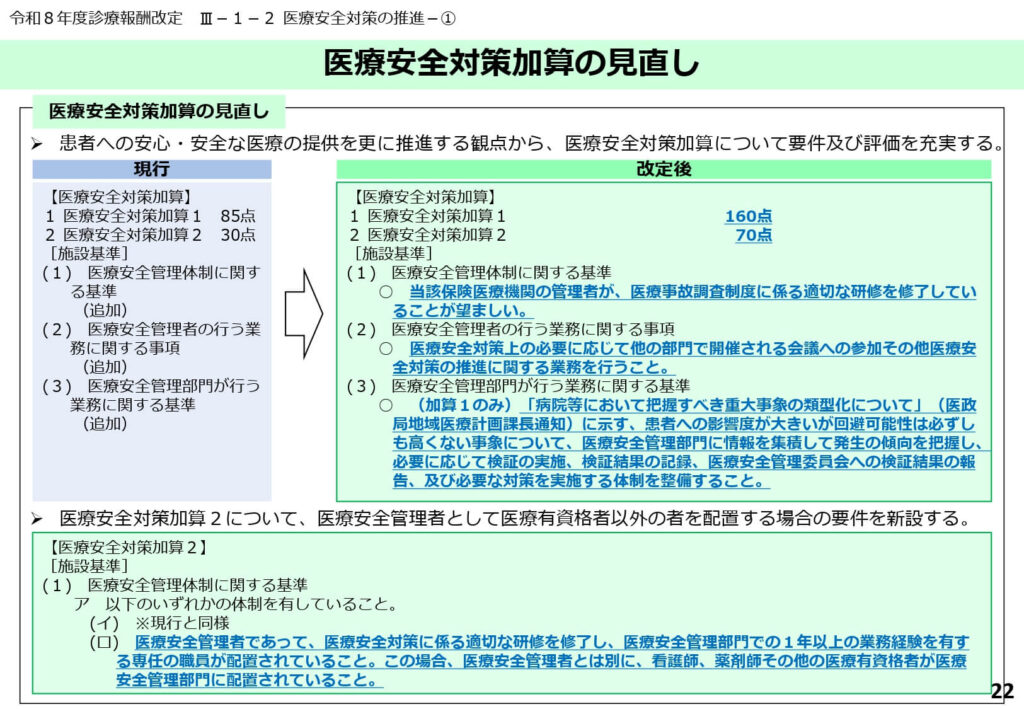Screen dimensions: 1024x709
Task: Click the page number 22
Action: coord(1001,691)
